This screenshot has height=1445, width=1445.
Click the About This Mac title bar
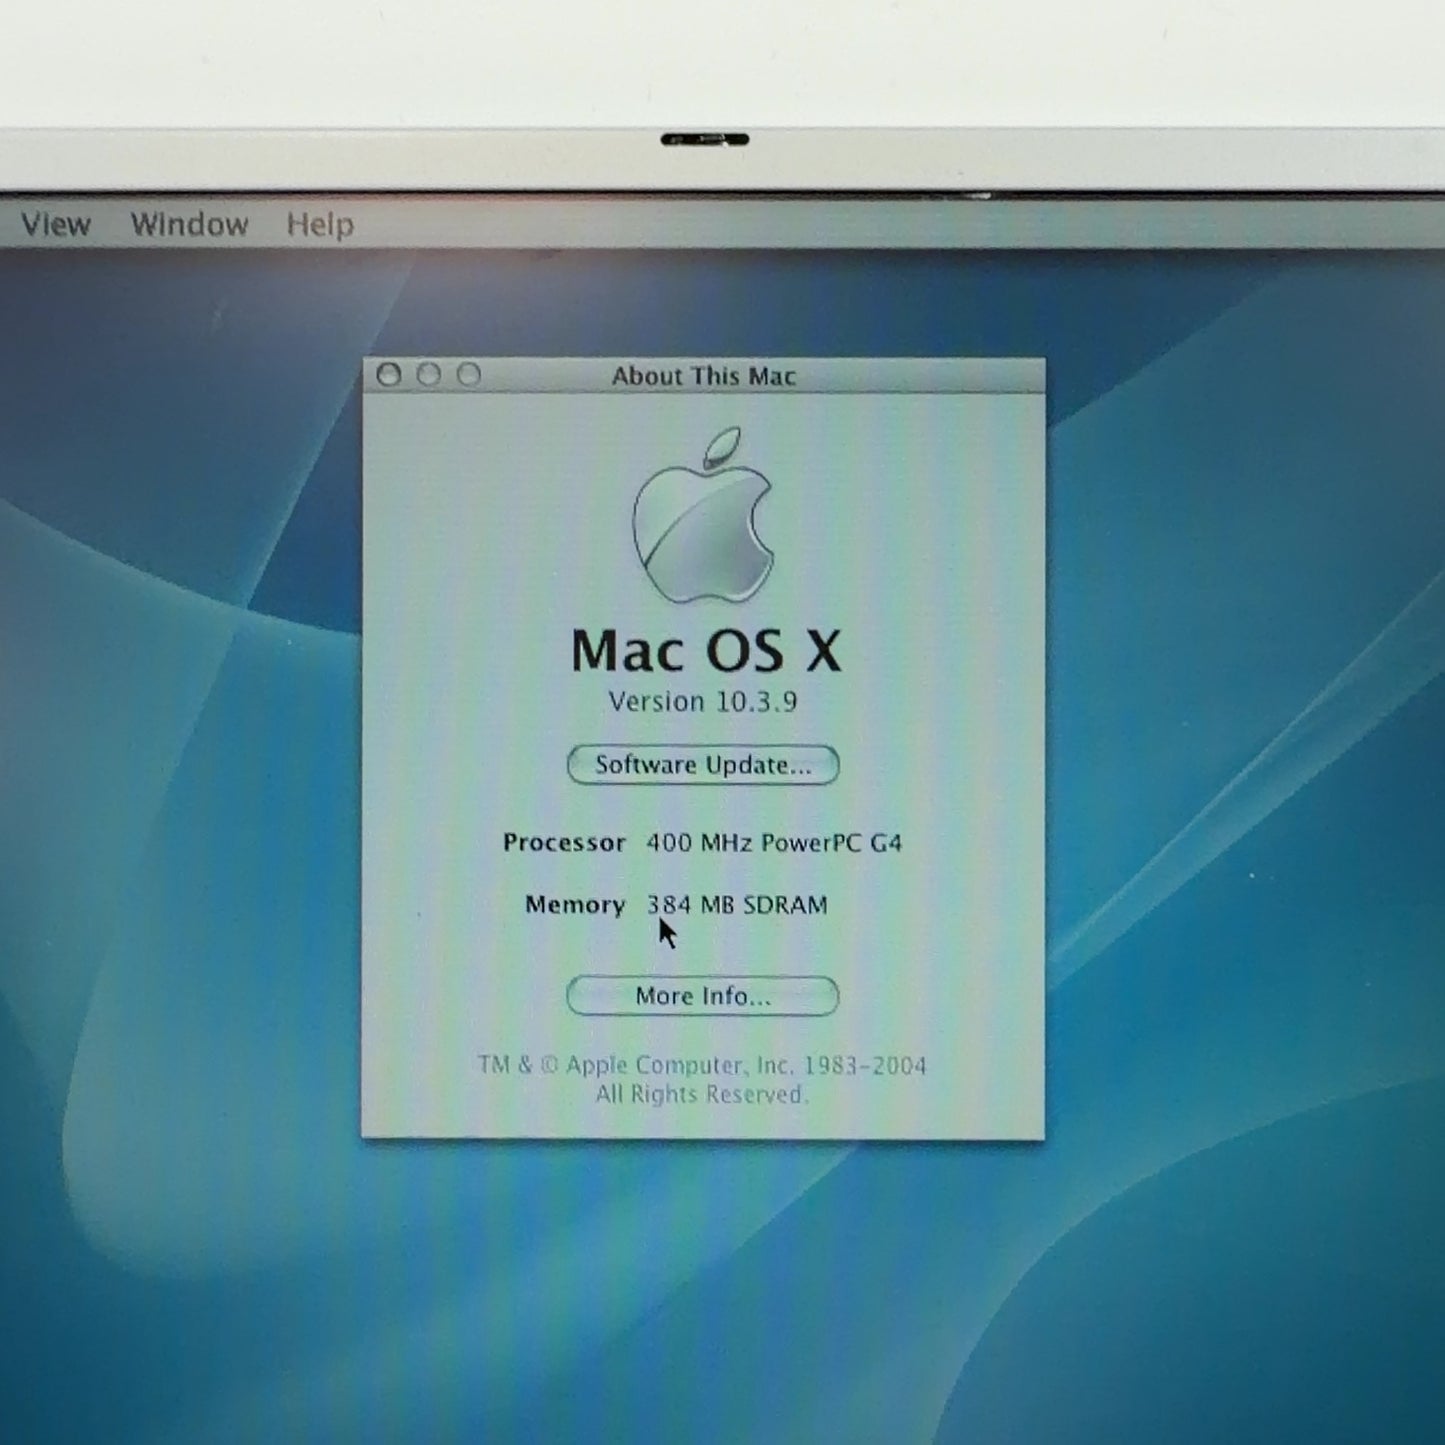704,376
